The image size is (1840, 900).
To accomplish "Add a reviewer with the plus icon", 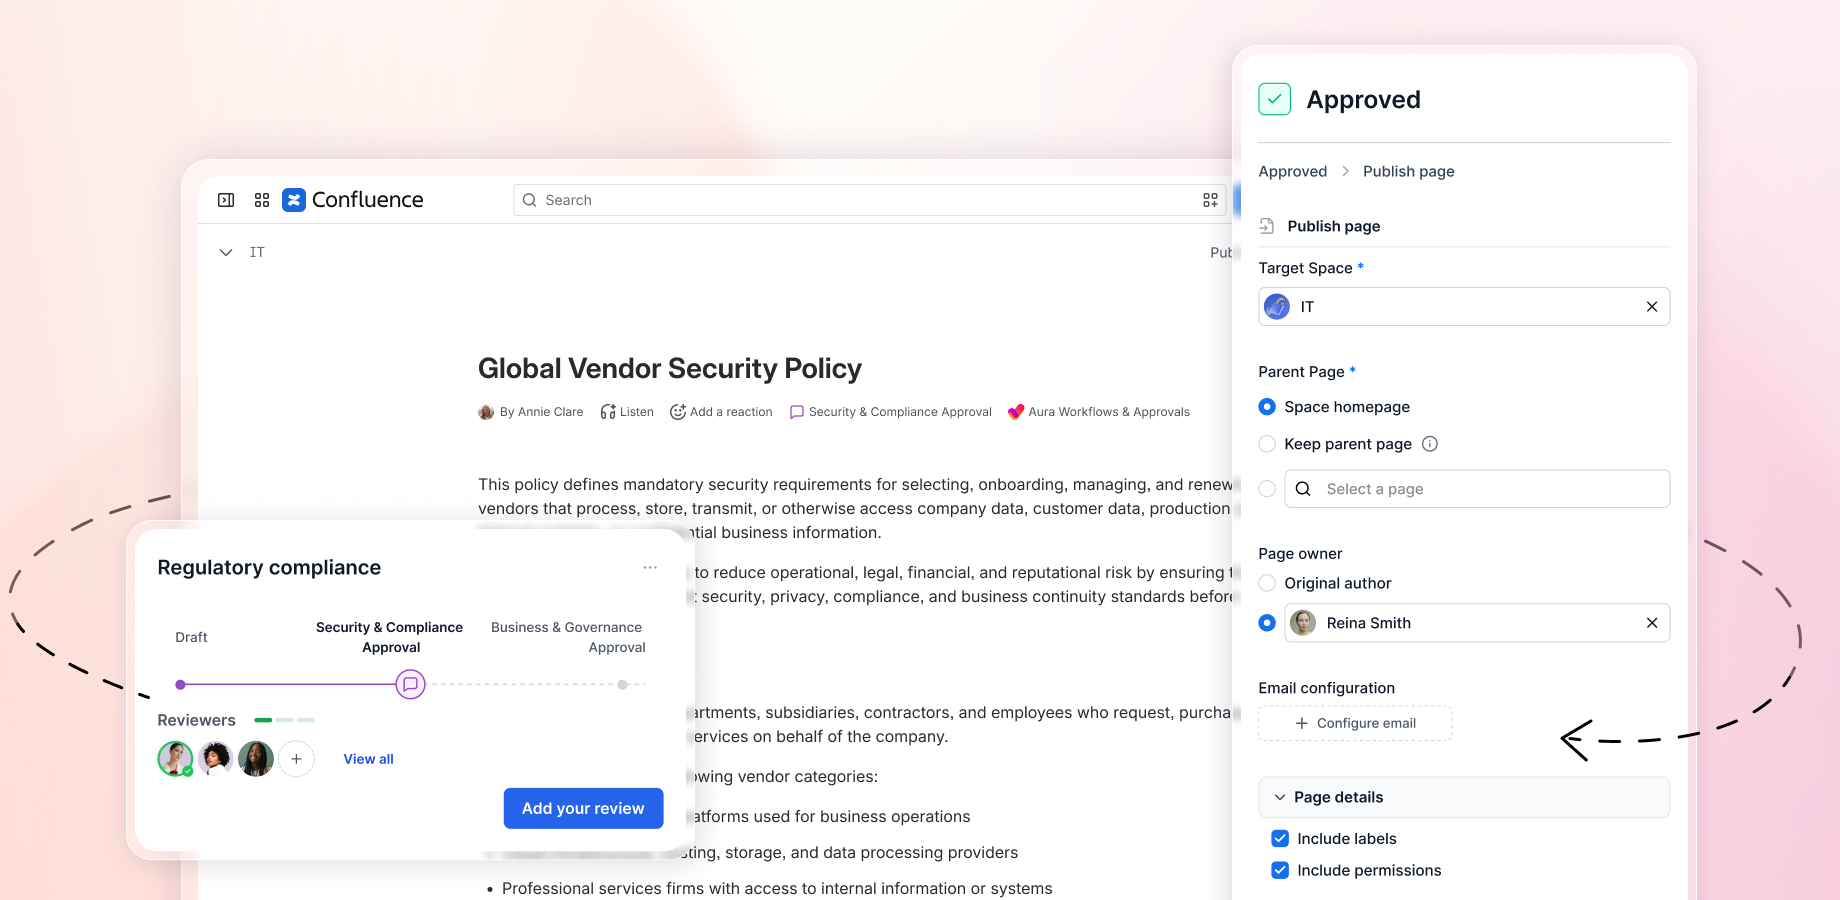I will pyautogui.click(x=296, y=759).
